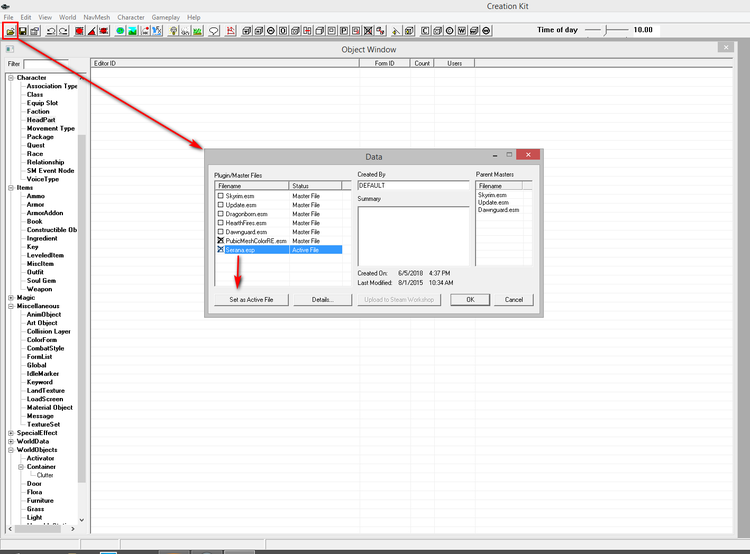750x554 pixels.
Task: Collapse the WorldObjects tree node
Action: tap(11, 450)
